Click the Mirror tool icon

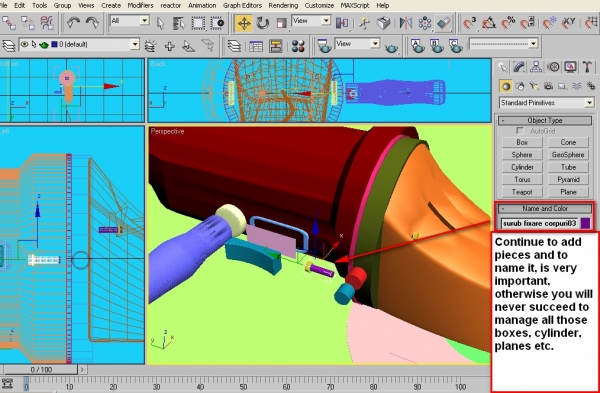click(x=405, y=23)
